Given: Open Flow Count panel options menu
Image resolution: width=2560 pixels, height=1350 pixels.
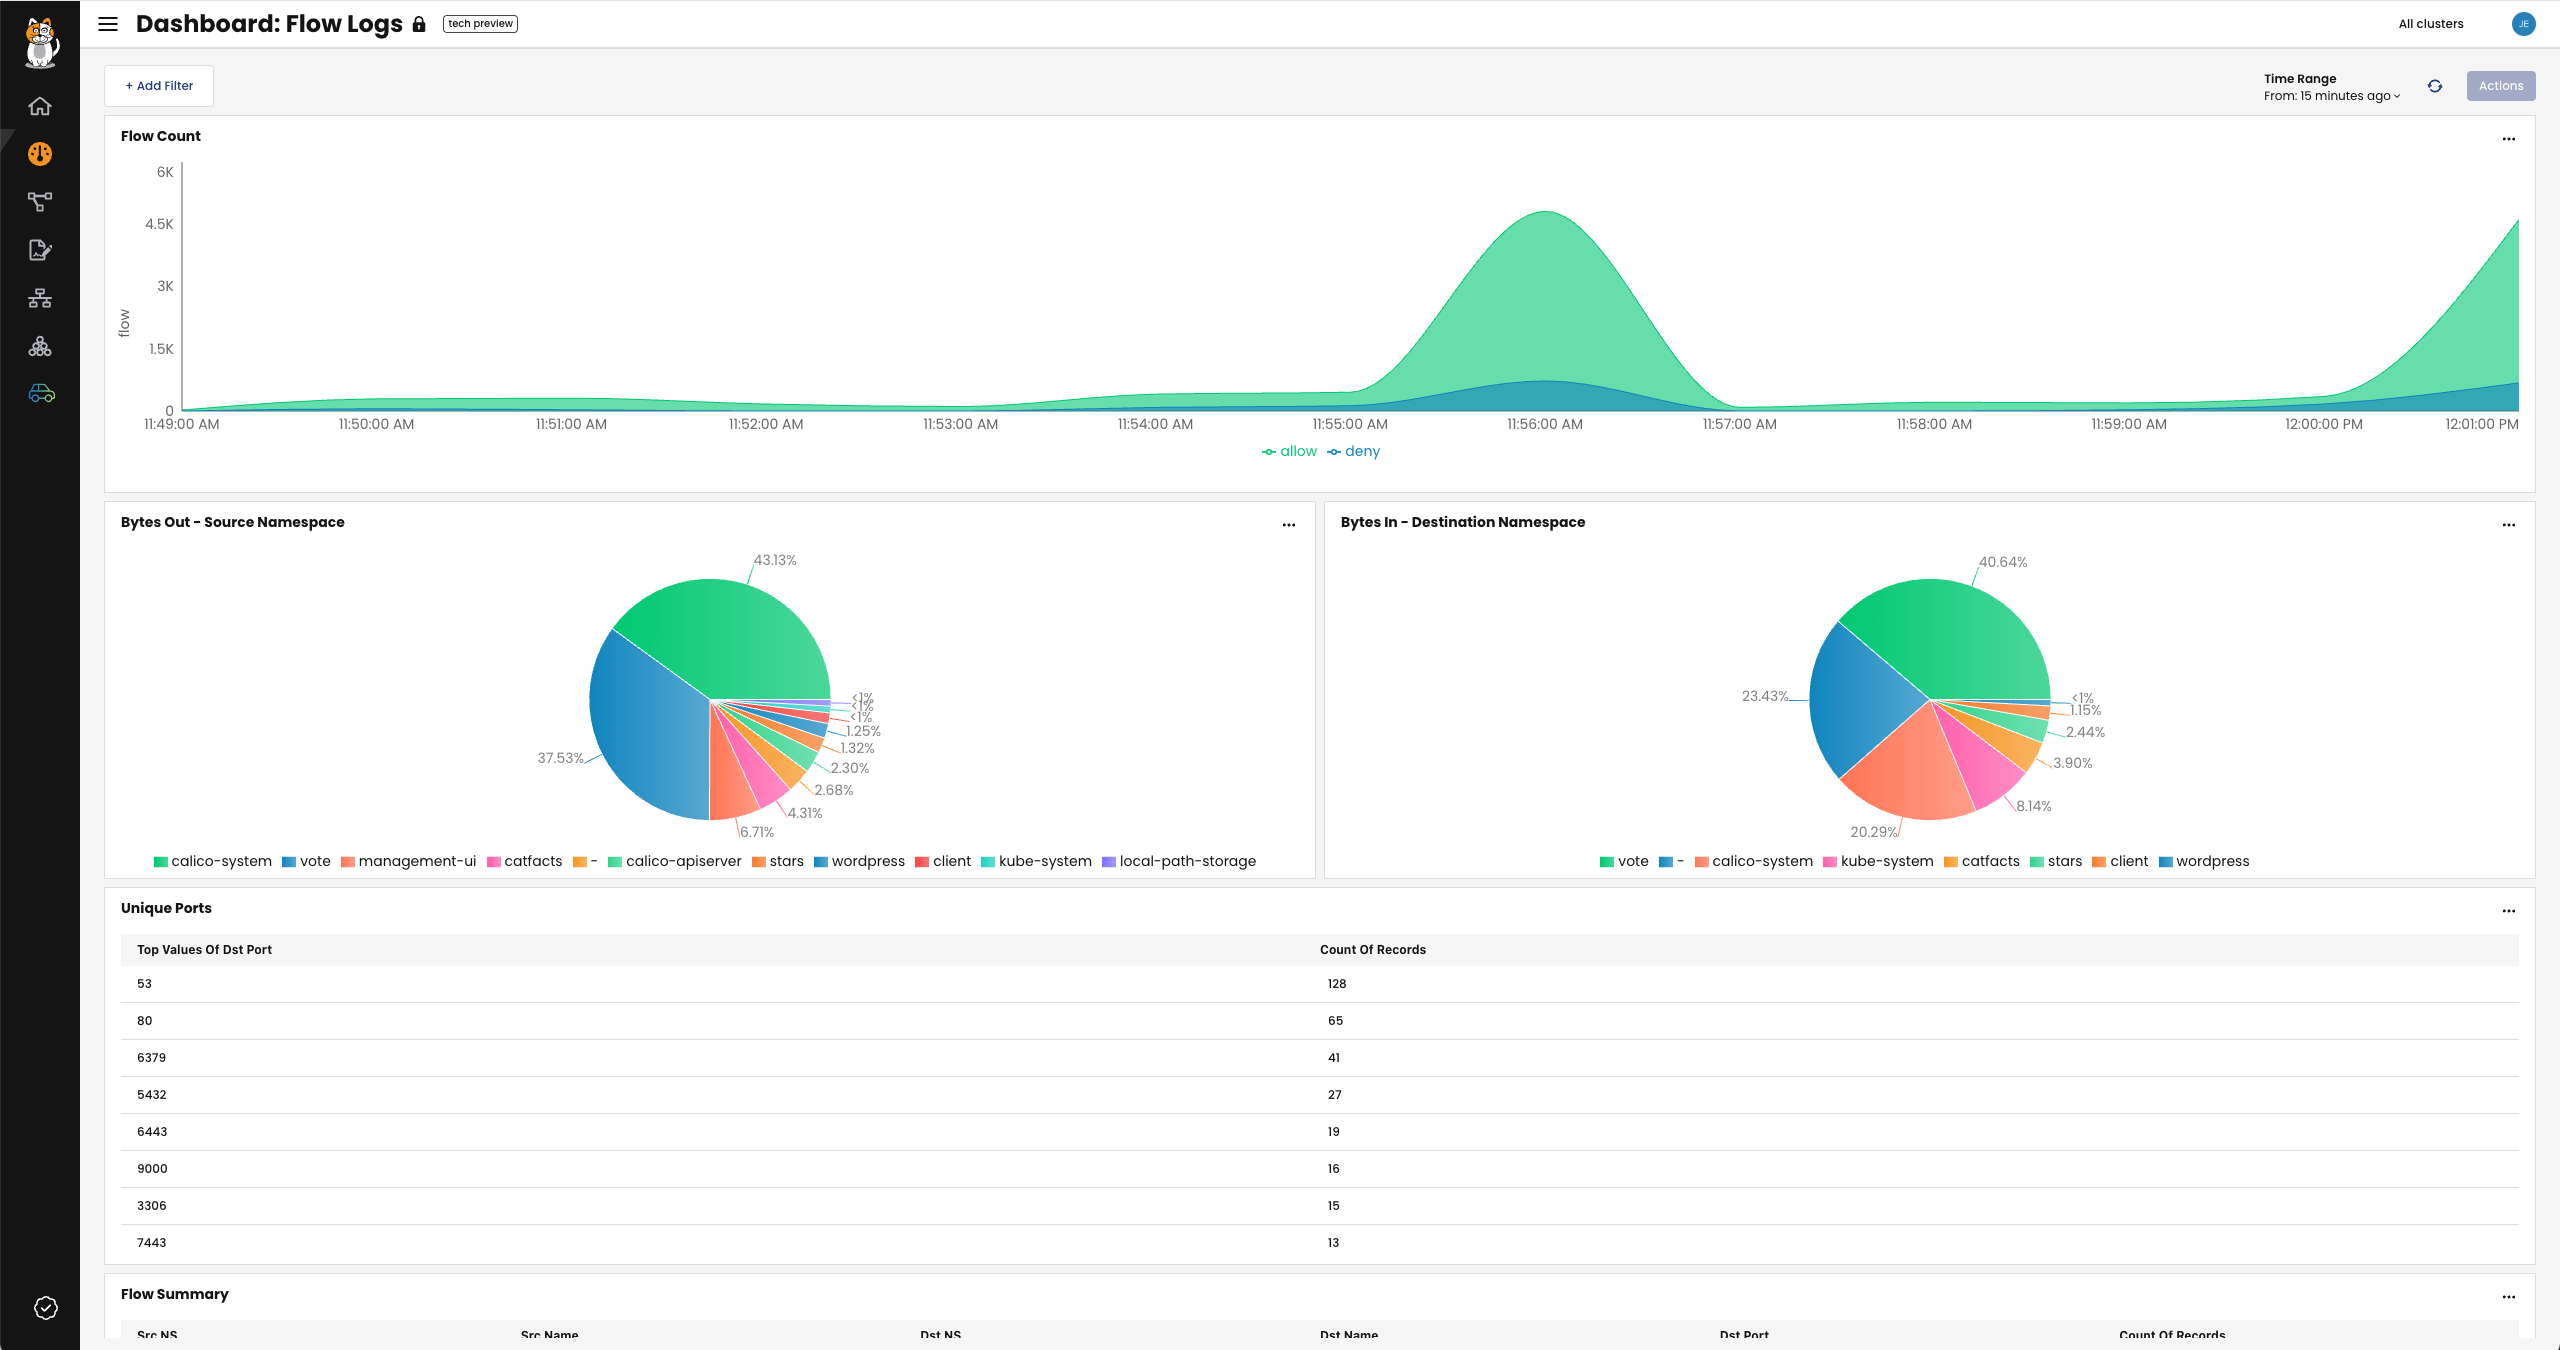Looking at the screenshot, I should coord(2509,139).
